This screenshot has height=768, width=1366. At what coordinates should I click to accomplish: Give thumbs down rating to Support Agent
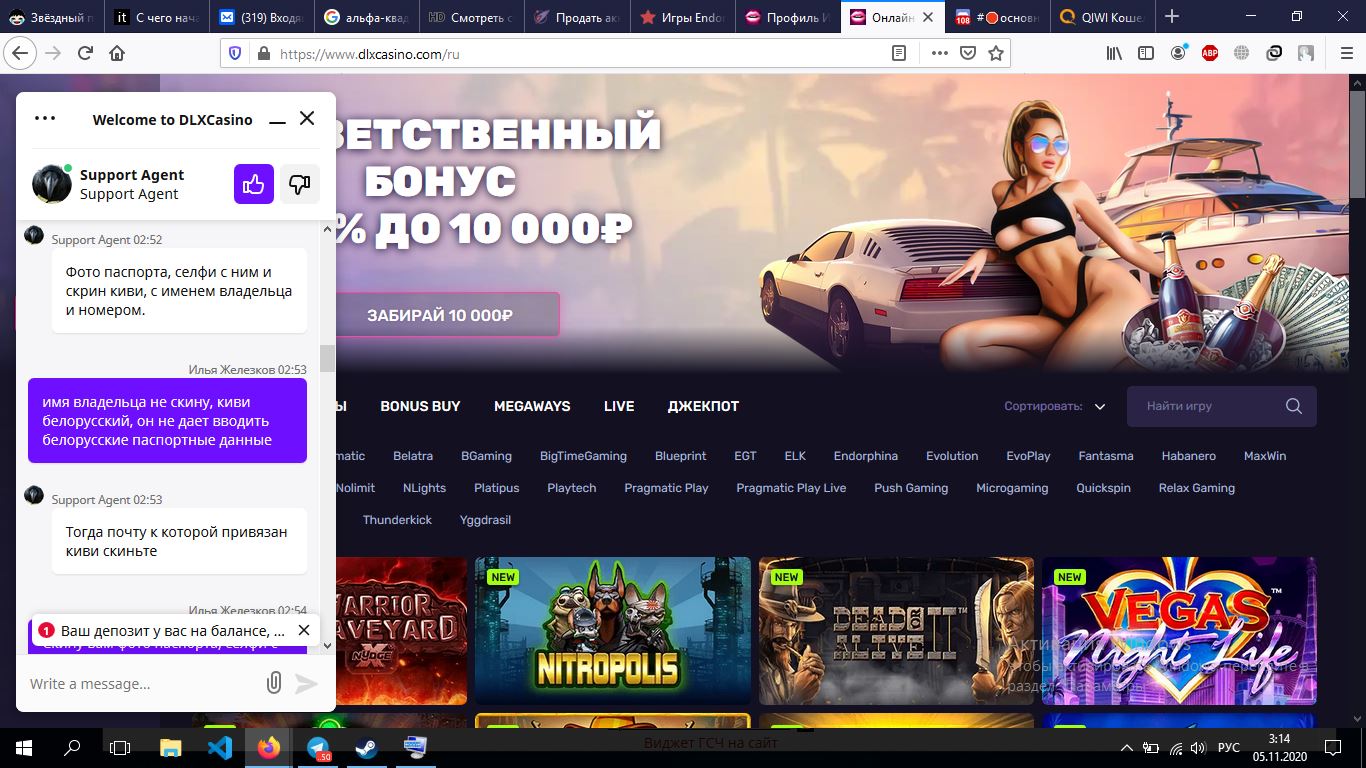click(x=299, y=184)
